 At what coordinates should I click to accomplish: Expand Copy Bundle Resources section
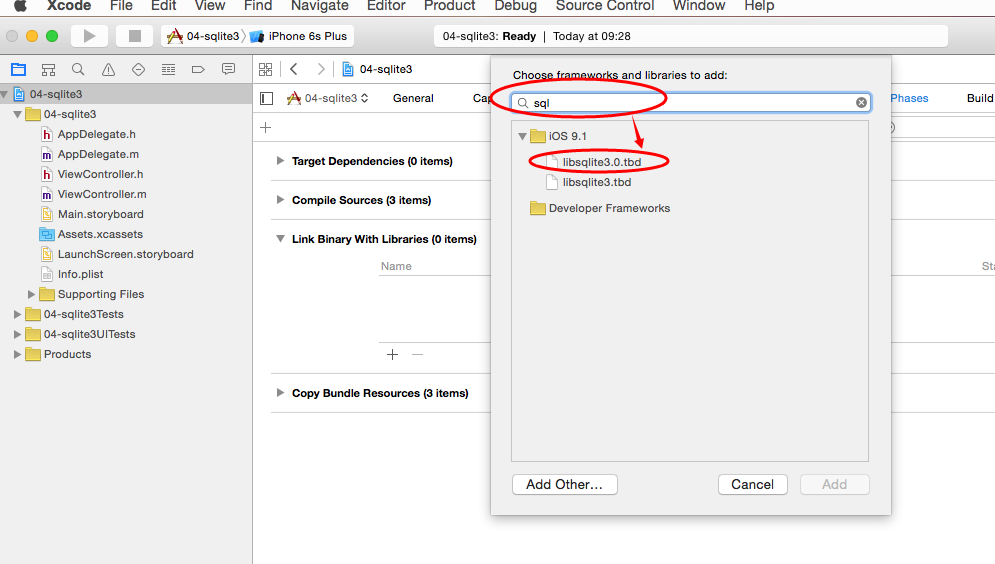pos(280,393)
